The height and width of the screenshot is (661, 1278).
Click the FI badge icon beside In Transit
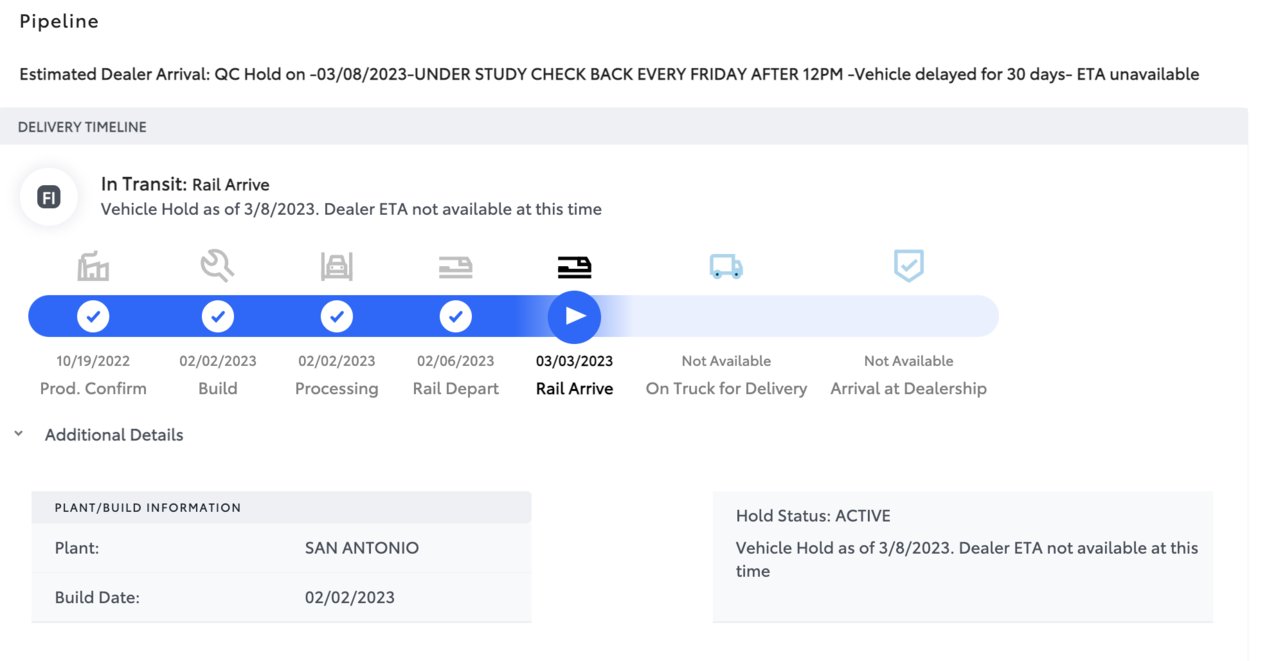(48, 197)
